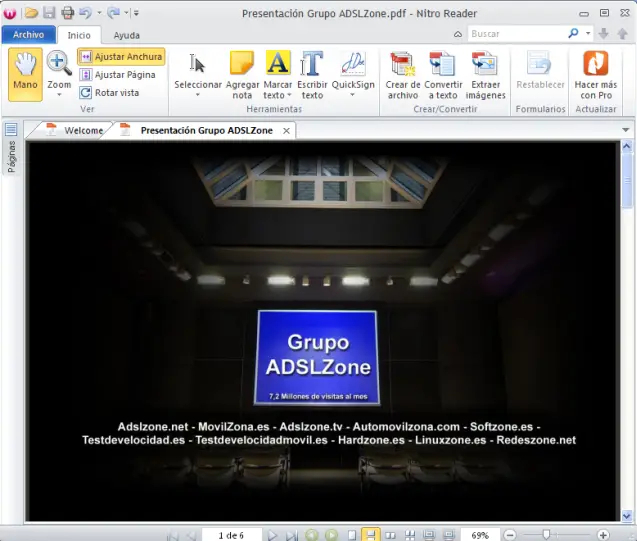
Task: Go to the previous page
Action: (x=191, y=535)
